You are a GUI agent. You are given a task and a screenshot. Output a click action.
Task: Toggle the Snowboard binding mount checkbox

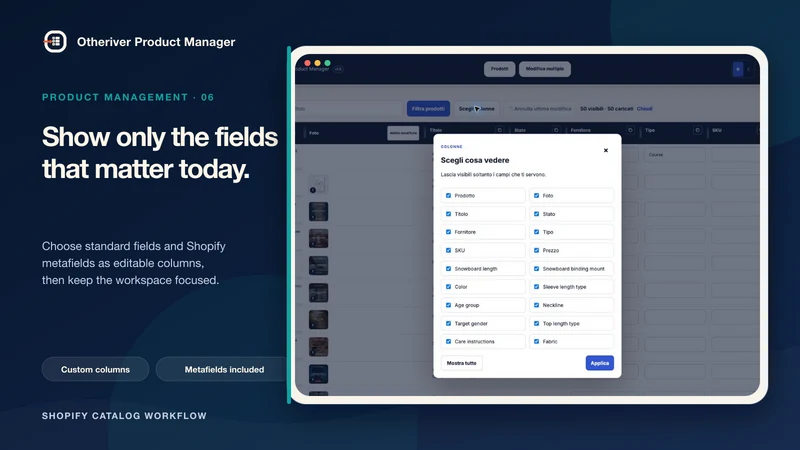[x=536, y=268]
